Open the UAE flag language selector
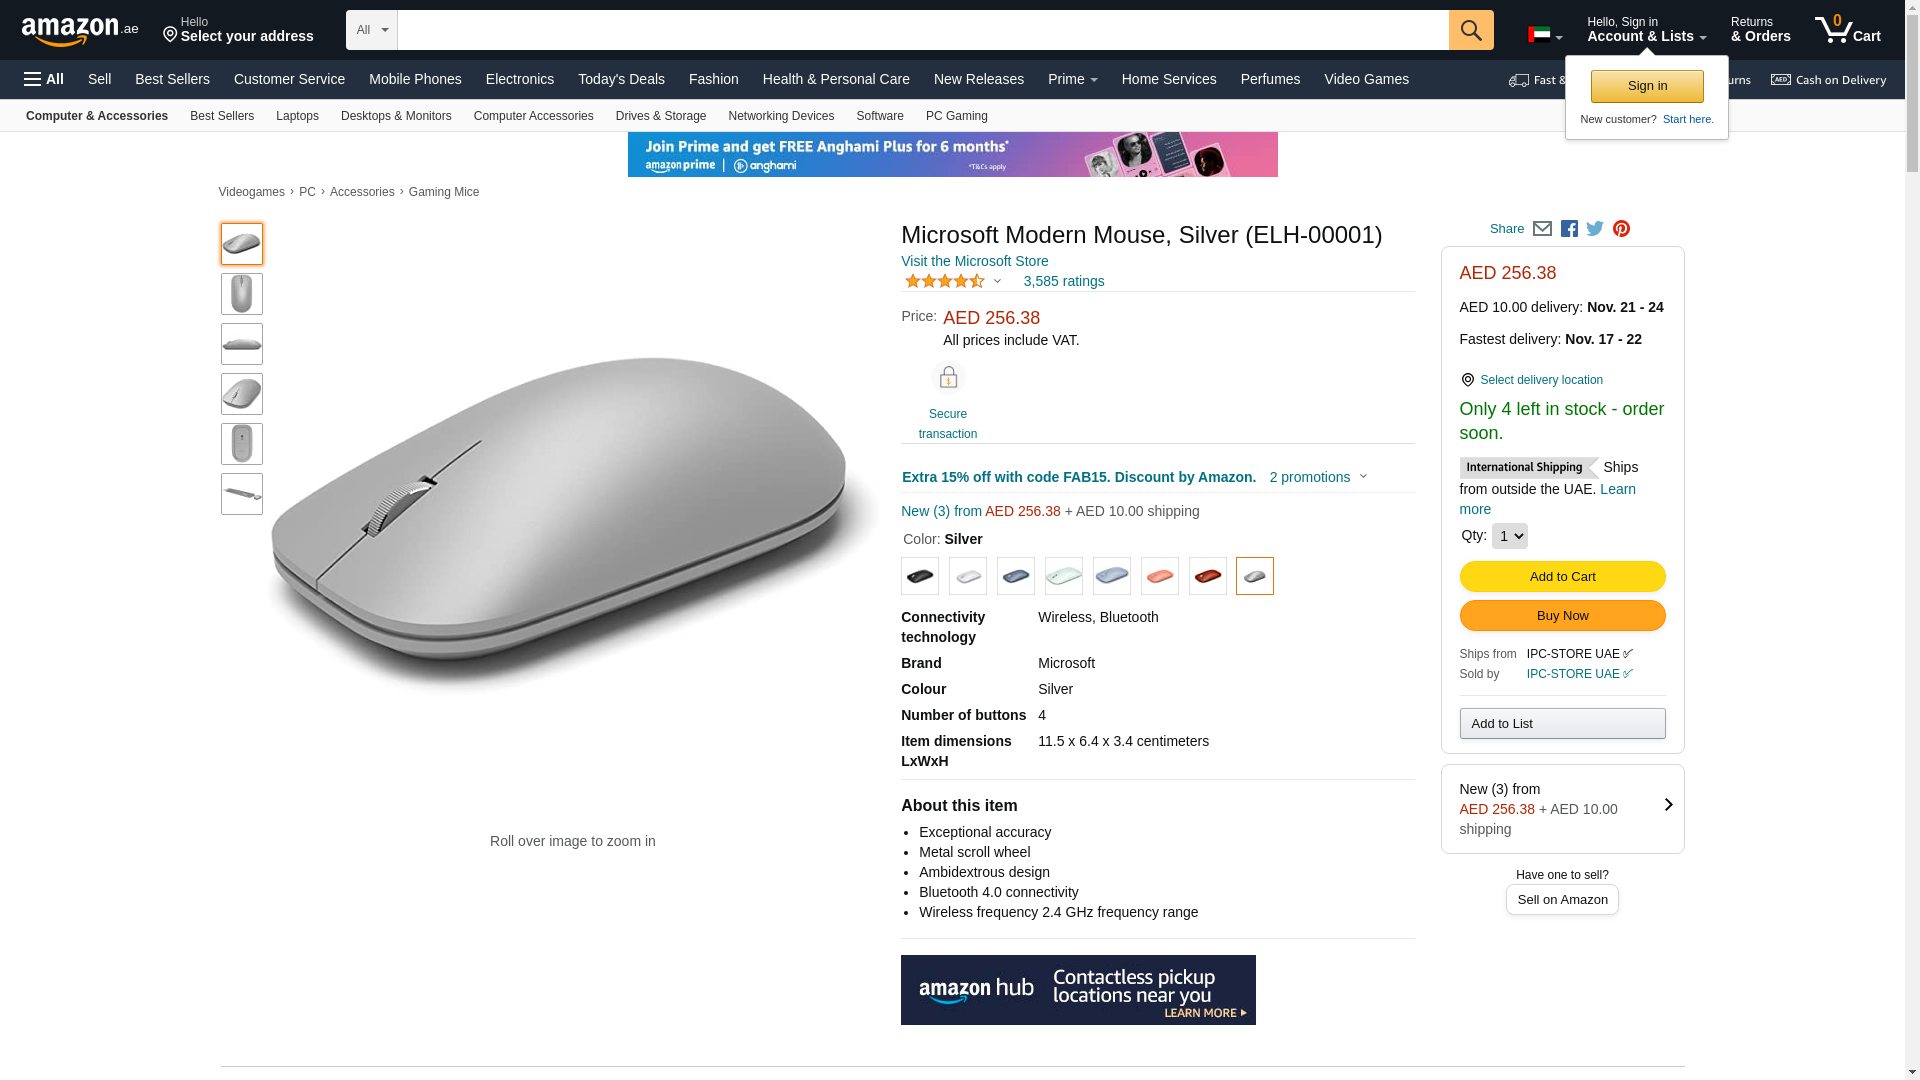This screenshot has height=1080, width=1920. click(x=1544, y=35)
